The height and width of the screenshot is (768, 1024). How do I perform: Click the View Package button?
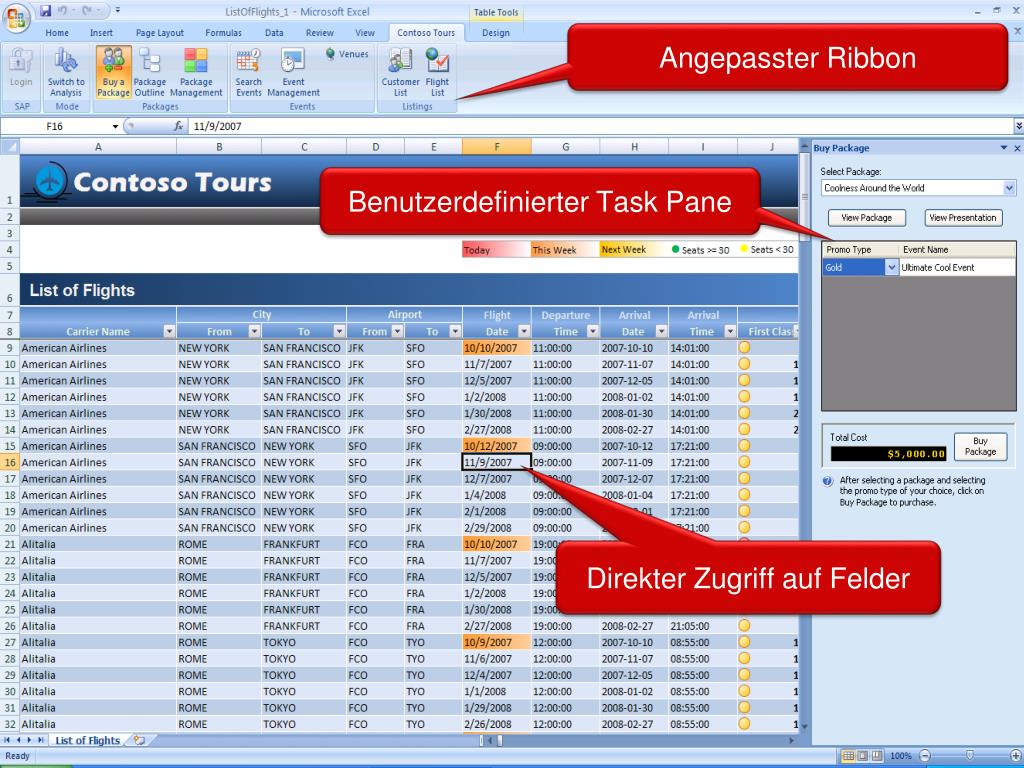(x=867, y=217)
